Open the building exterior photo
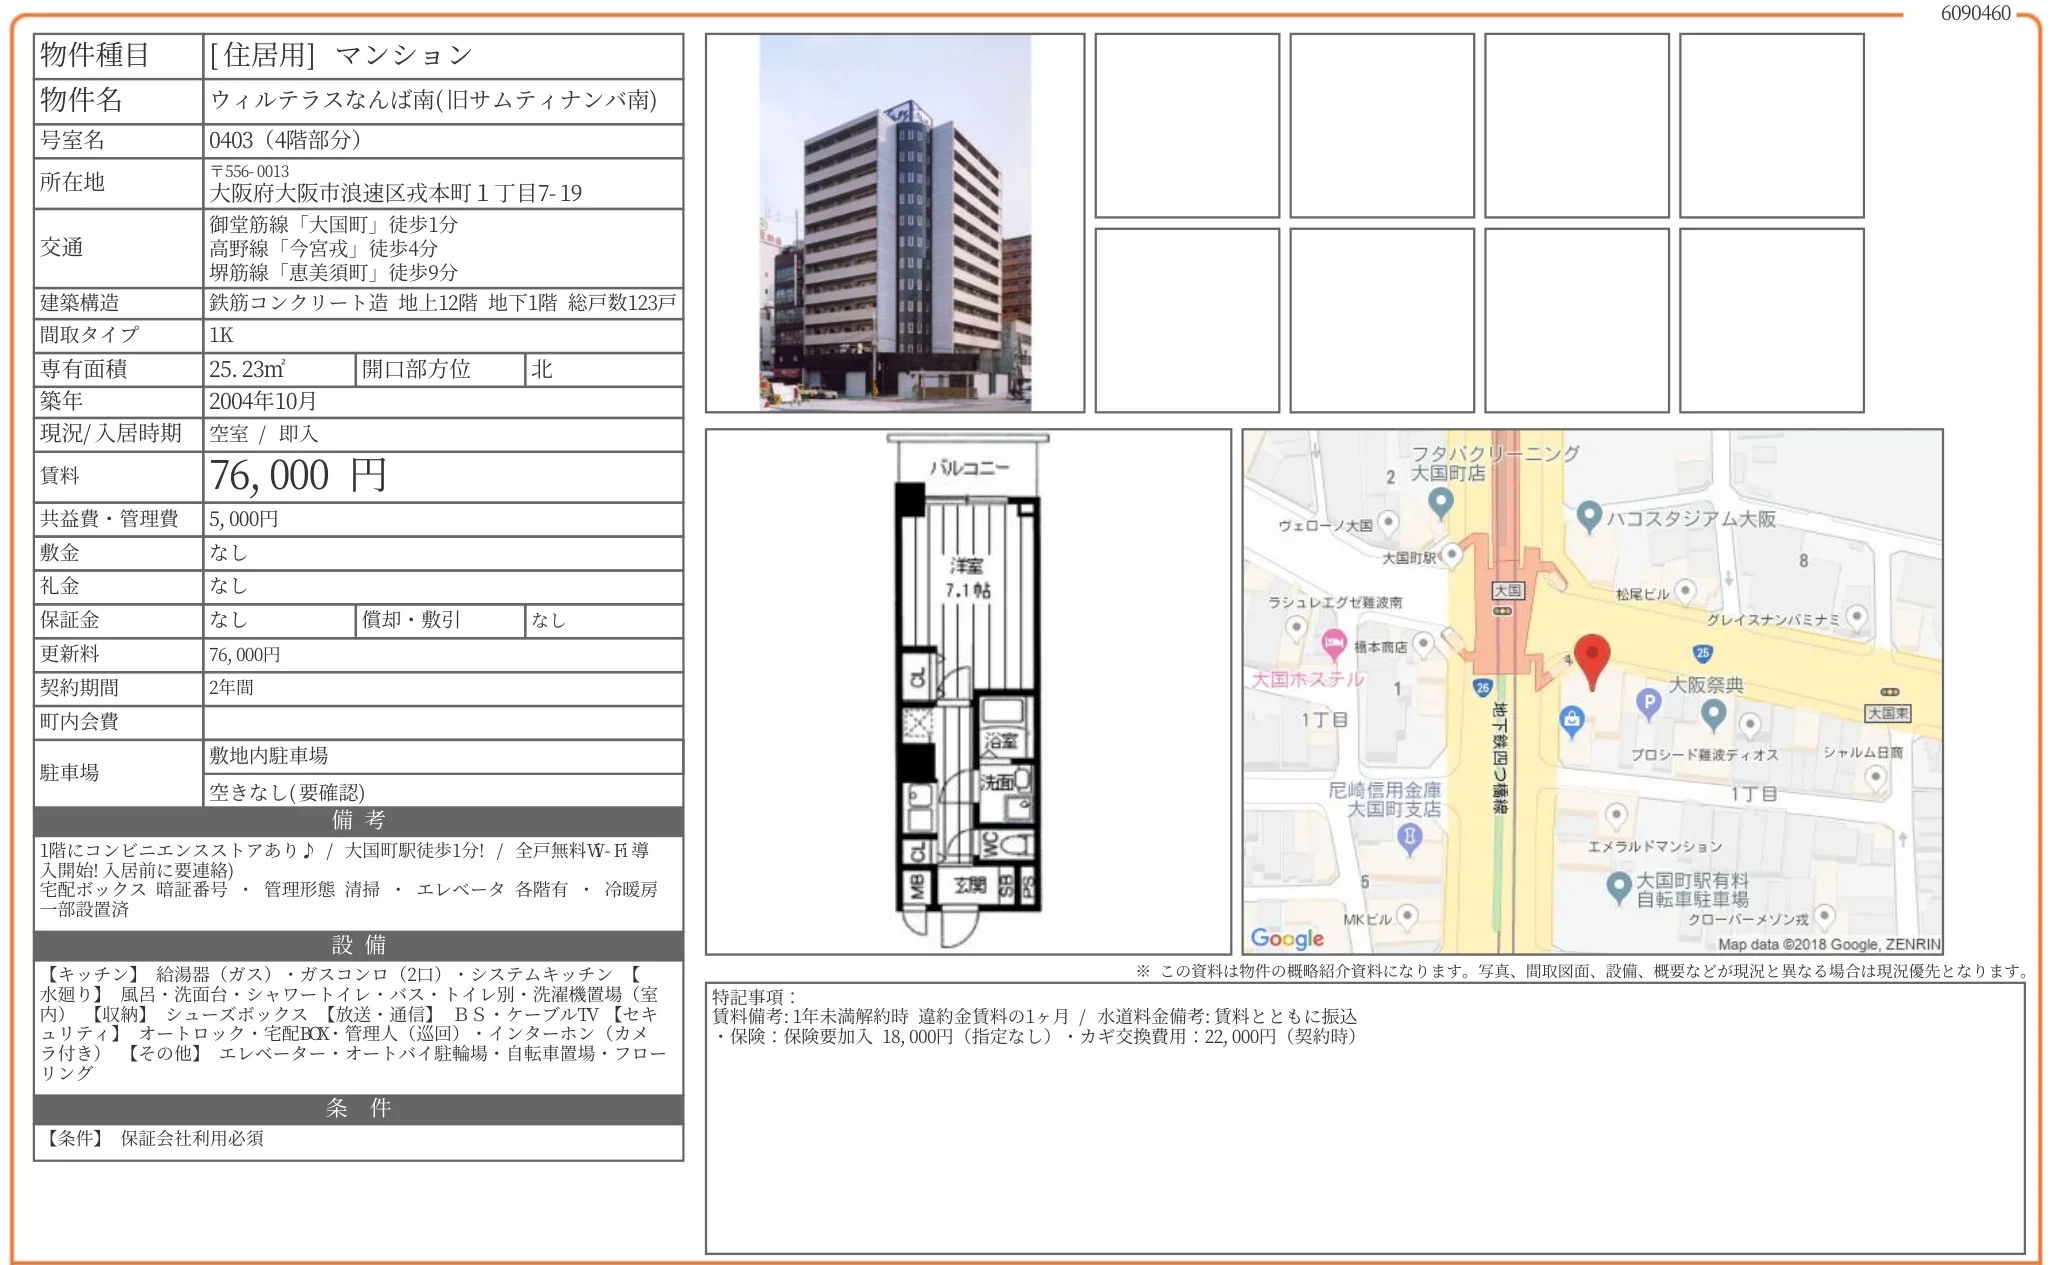This screenshot has width=2056, height=1265. click(x=894, y=223)
